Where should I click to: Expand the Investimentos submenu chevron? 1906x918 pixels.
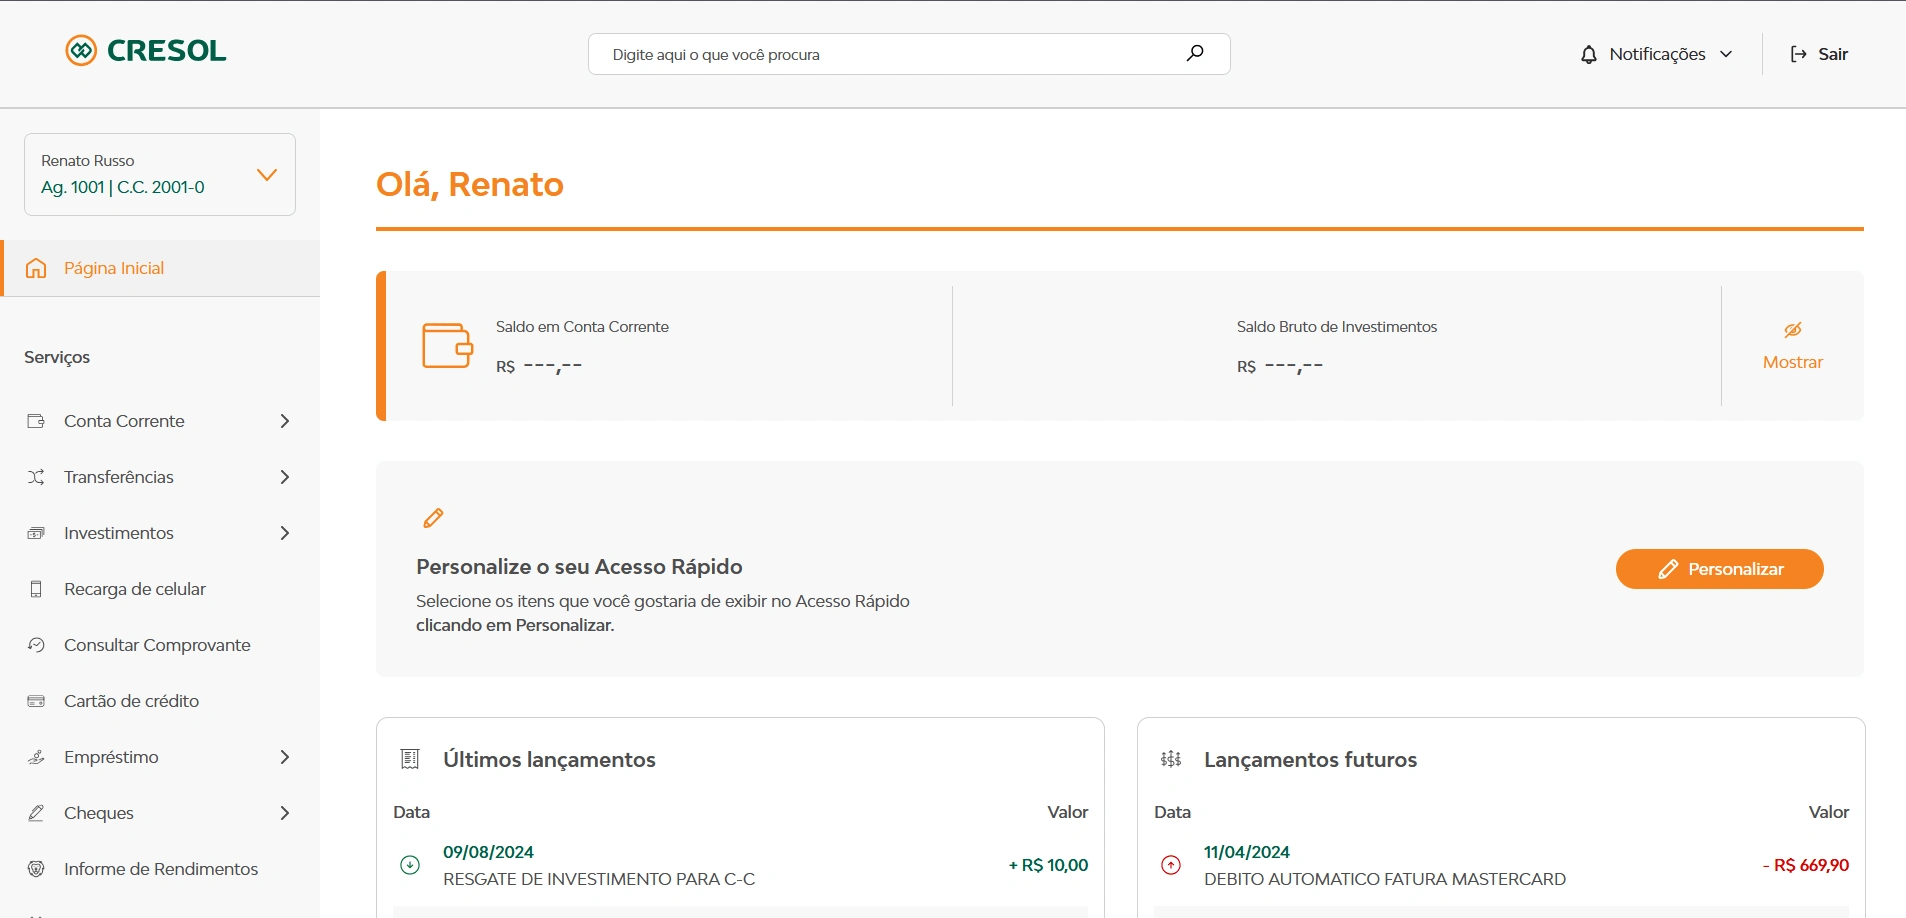[x=285, y=533]
